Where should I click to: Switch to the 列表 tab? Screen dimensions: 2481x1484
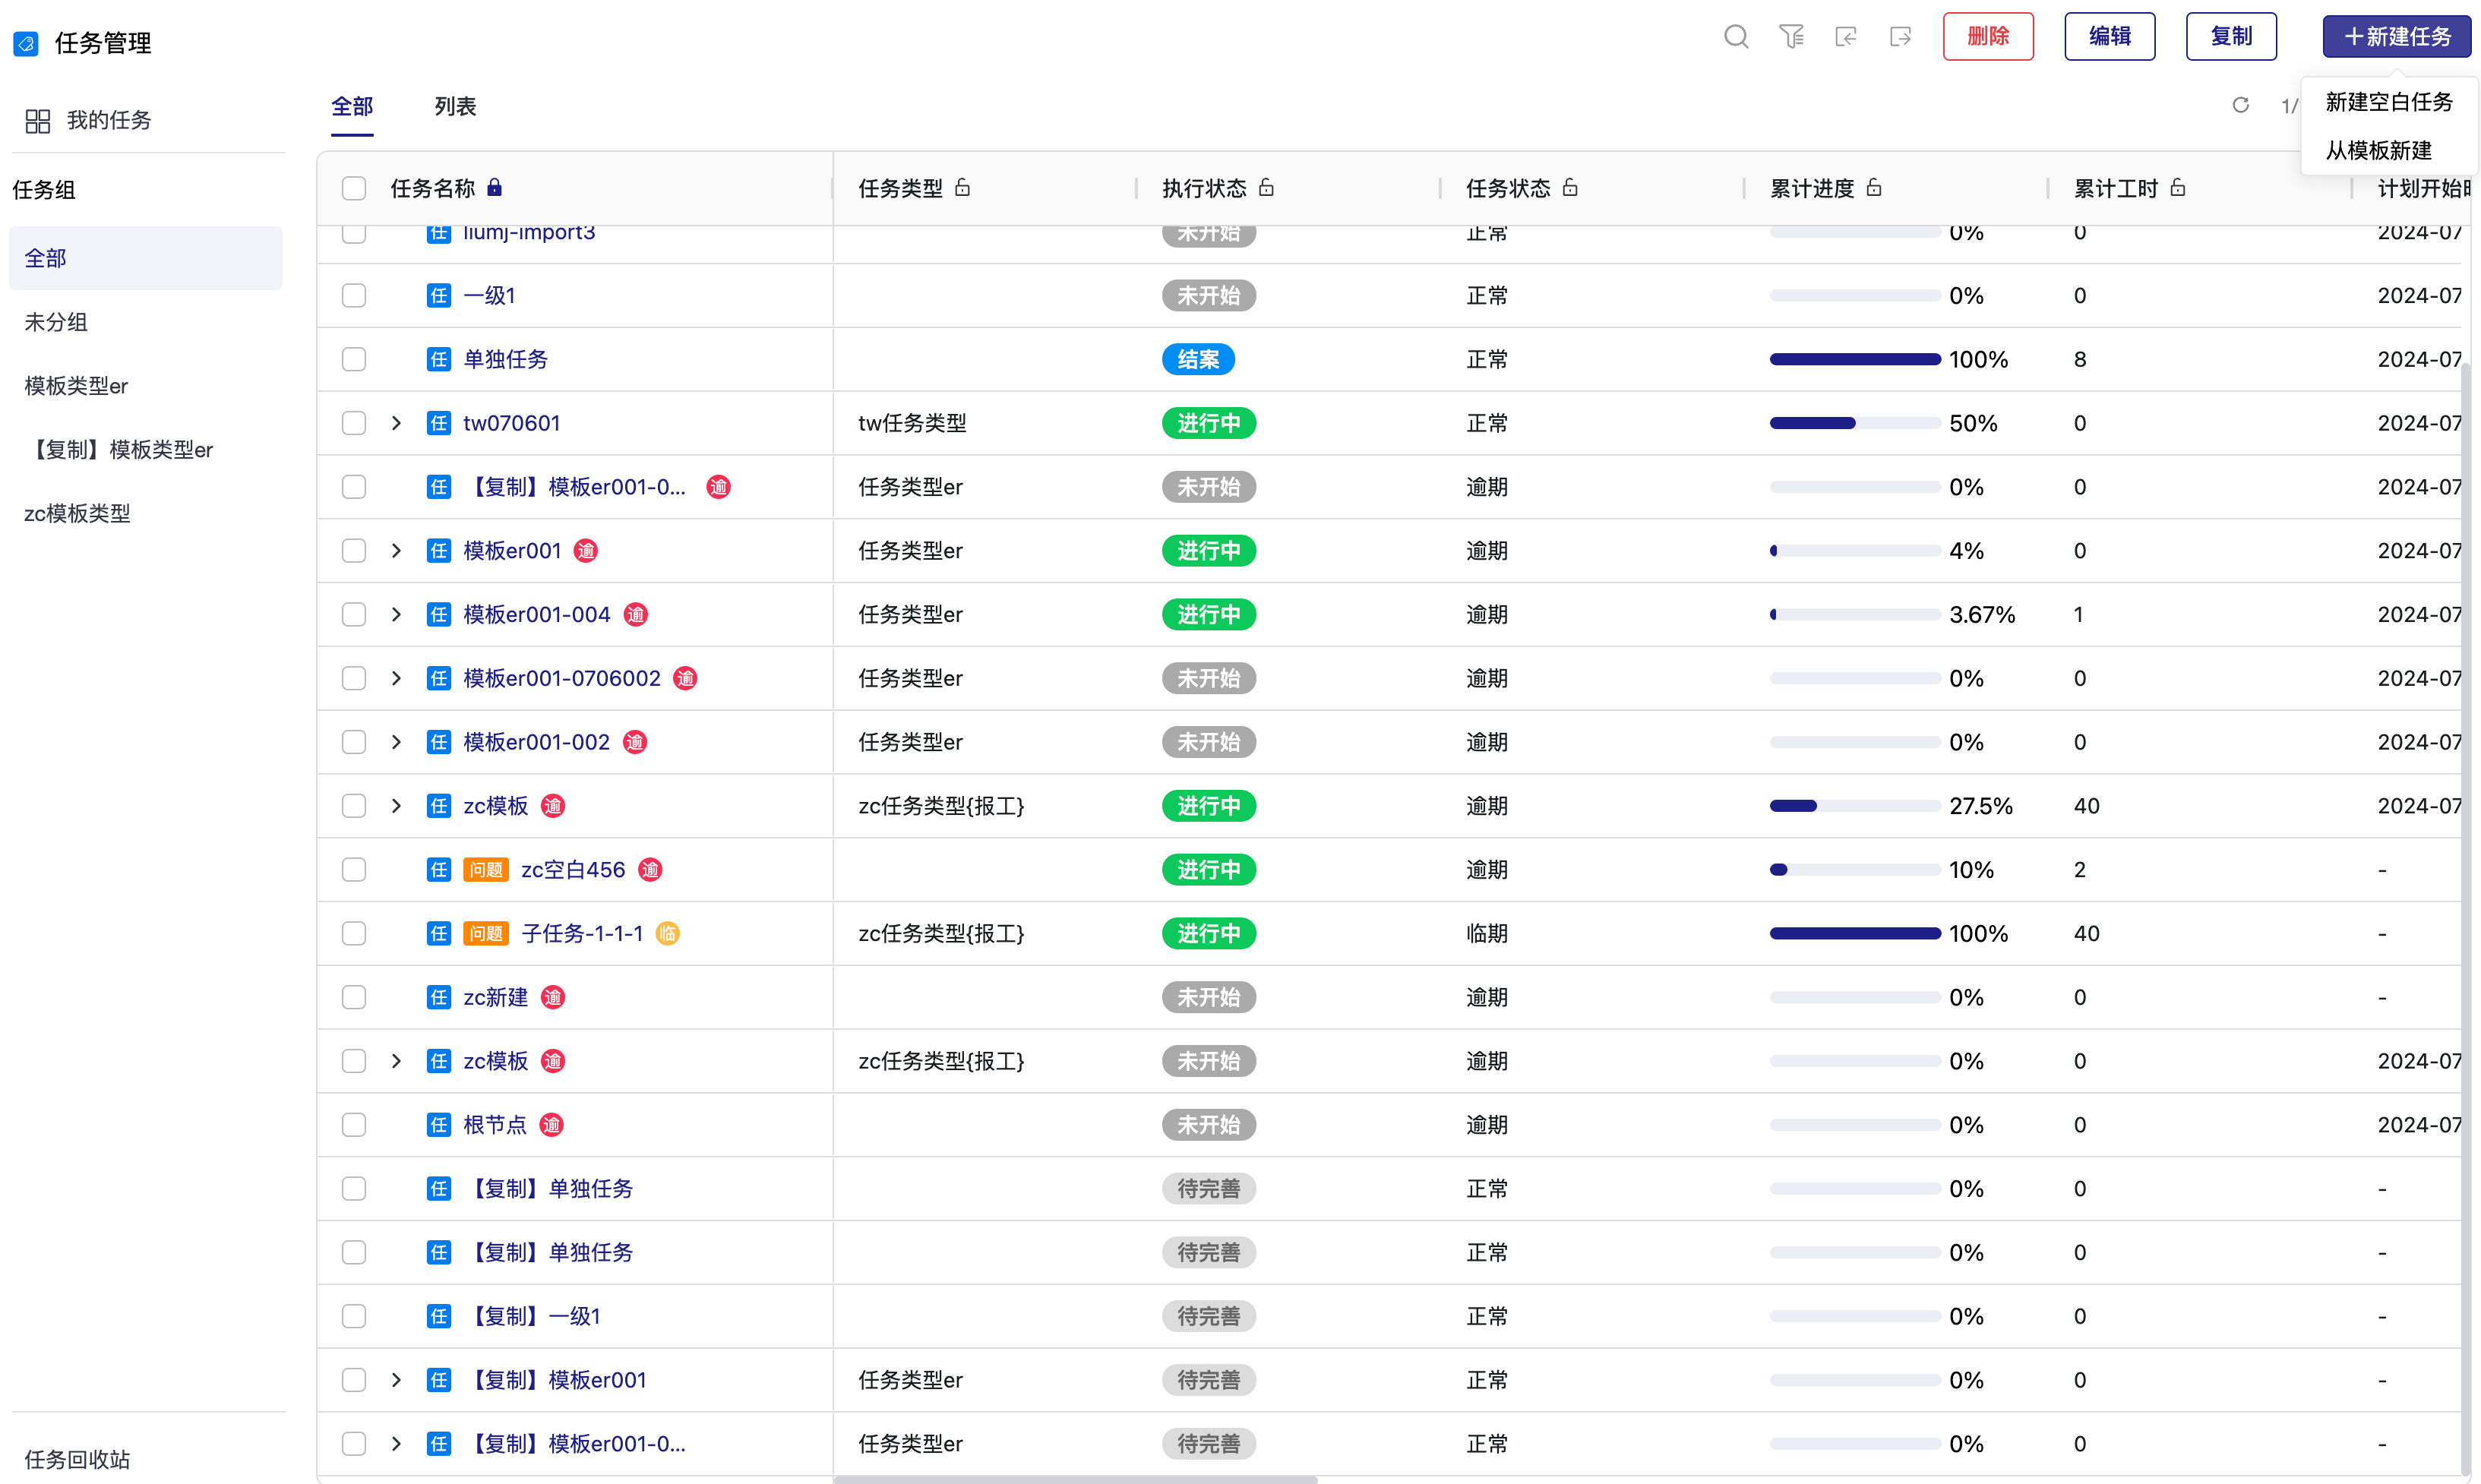pyautogui.click(x=455, y=106)
